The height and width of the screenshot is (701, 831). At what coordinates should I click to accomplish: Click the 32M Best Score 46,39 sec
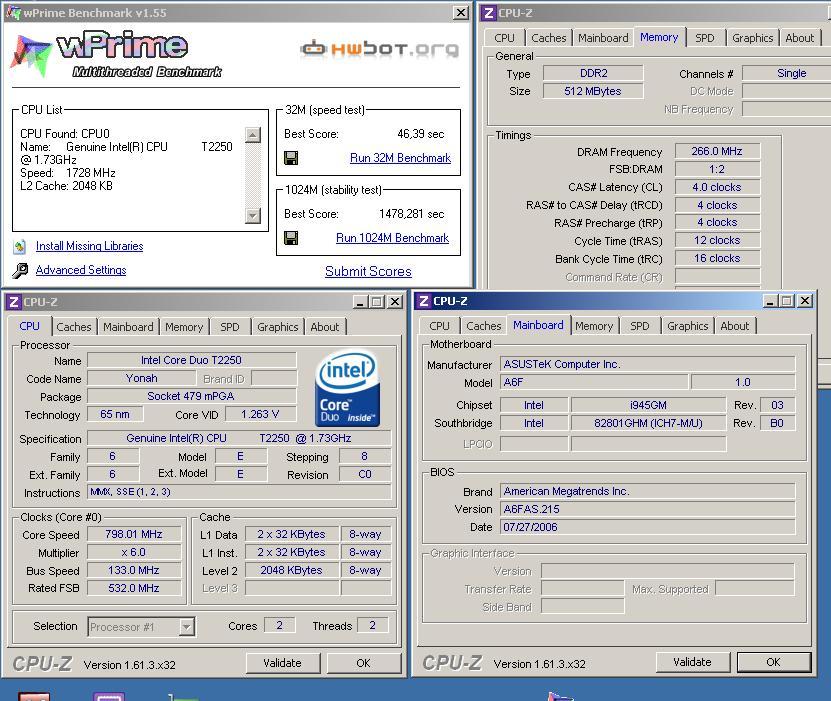[421, 134]
